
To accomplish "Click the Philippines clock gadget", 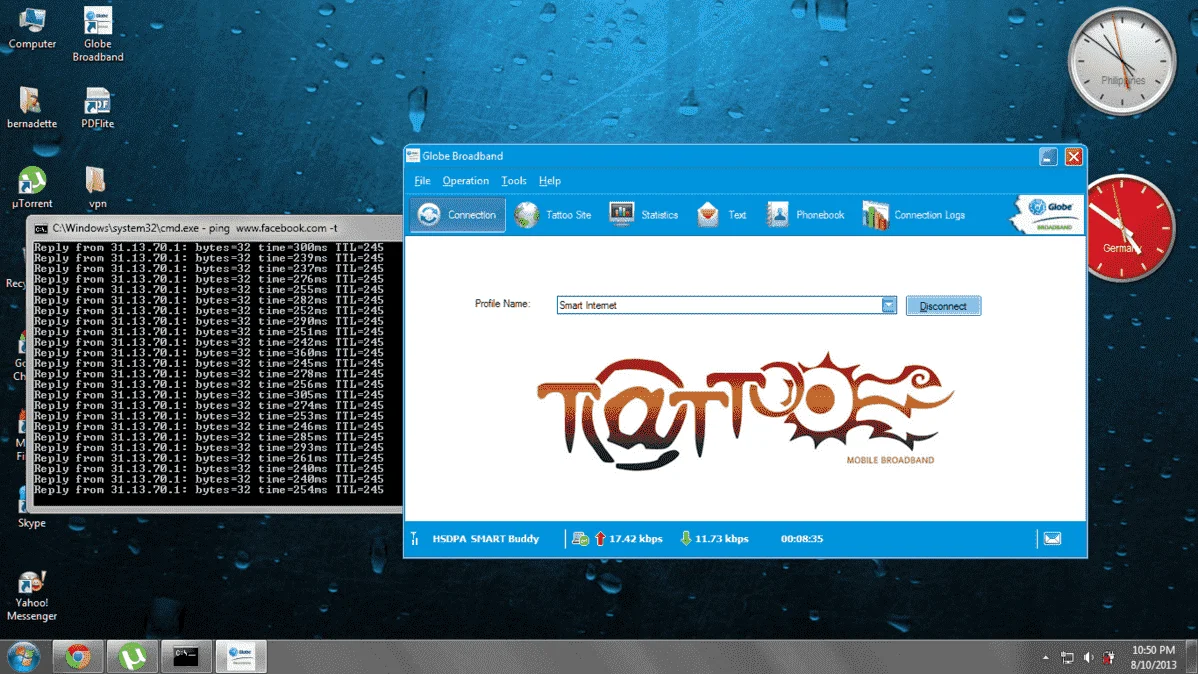I will [x=1122, y=62].
